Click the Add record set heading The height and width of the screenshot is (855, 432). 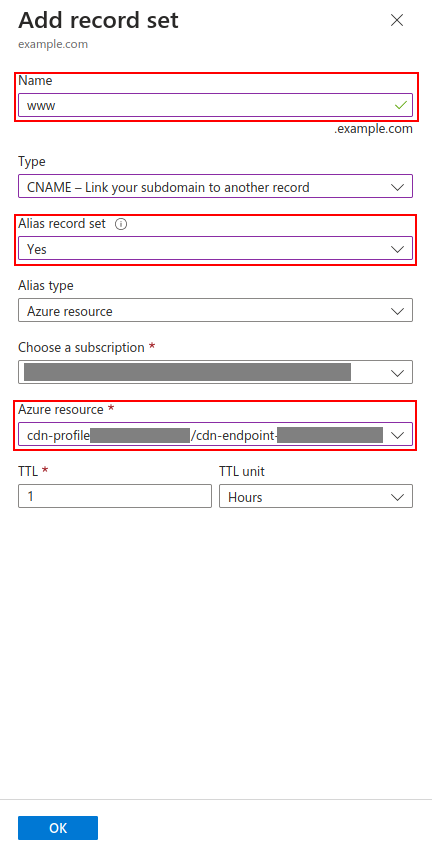point(98,21)
